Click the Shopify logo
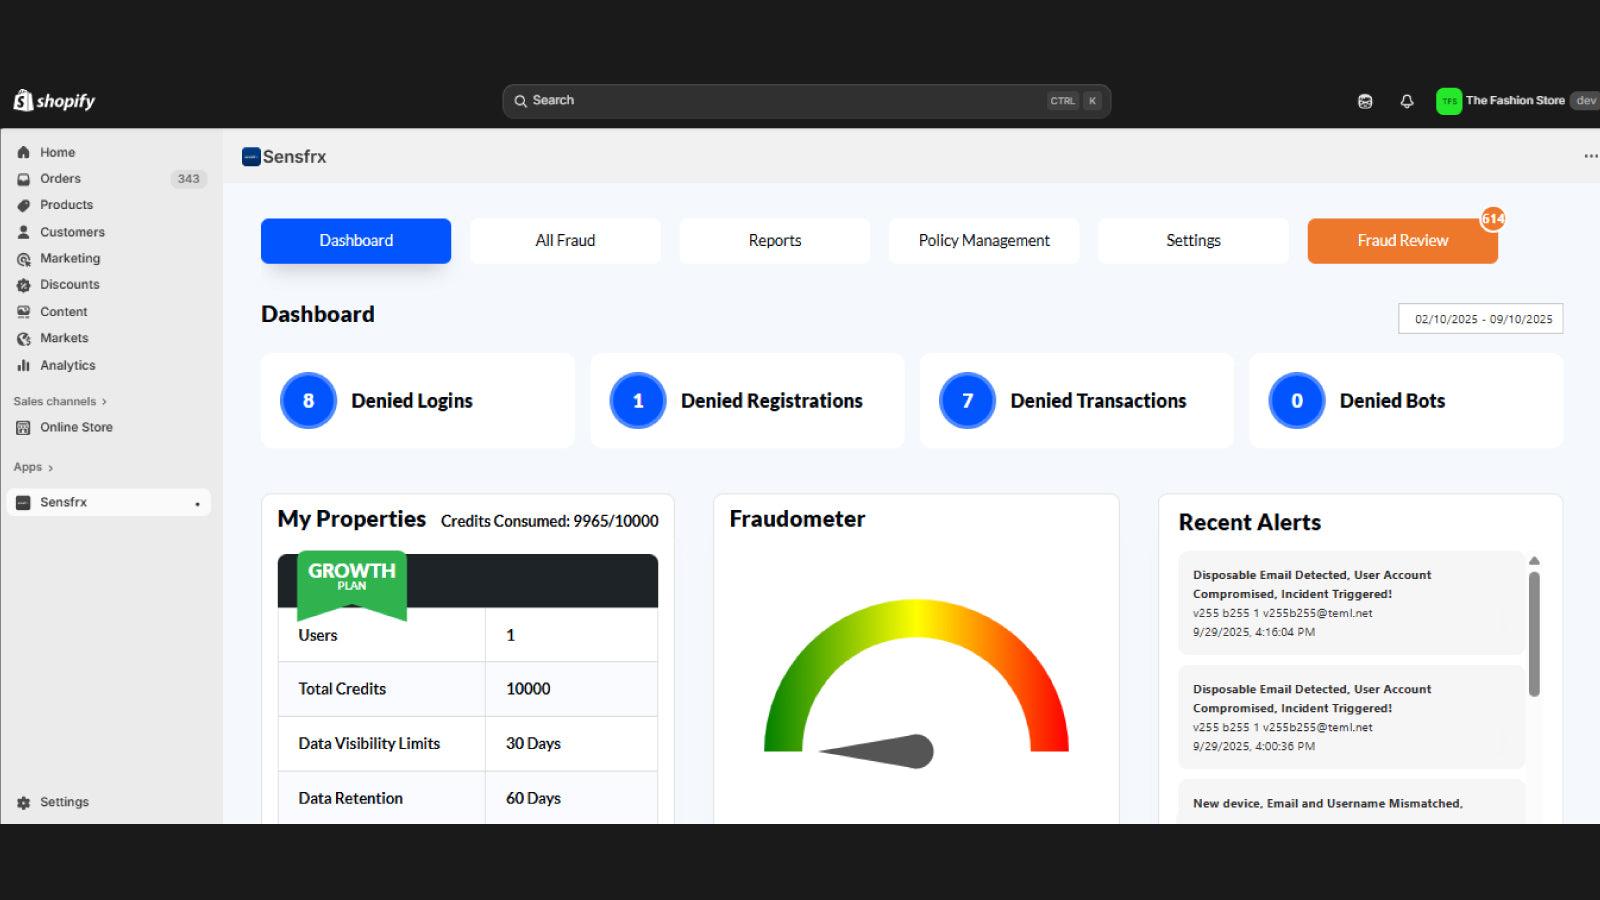The image size is (1600, 900). 52,100
